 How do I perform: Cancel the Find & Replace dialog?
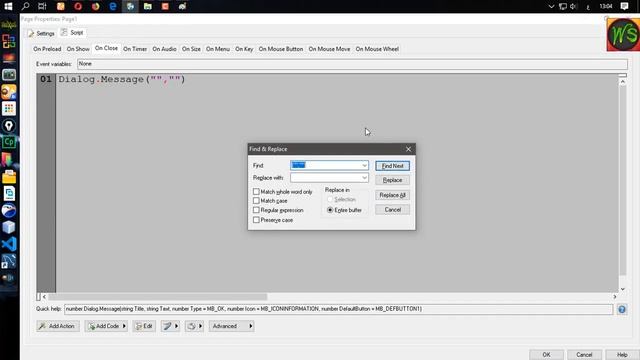[392, 209]
